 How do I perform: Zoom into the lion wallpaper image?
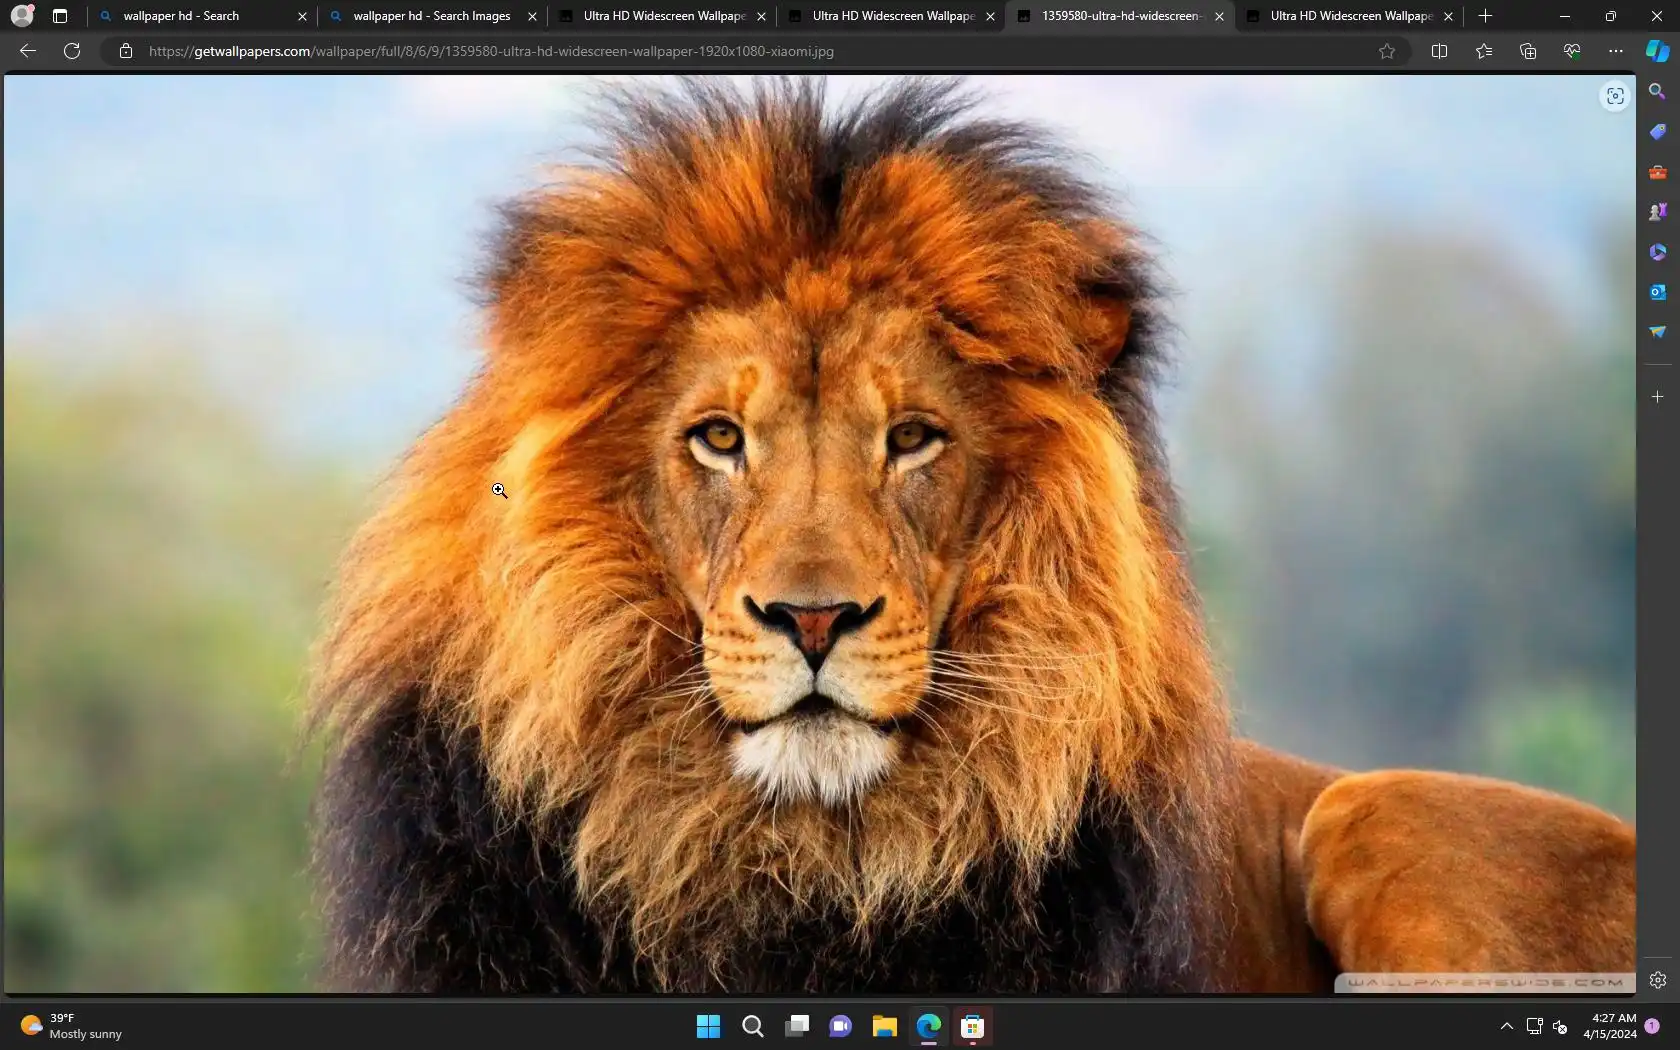tap(820, 534)
